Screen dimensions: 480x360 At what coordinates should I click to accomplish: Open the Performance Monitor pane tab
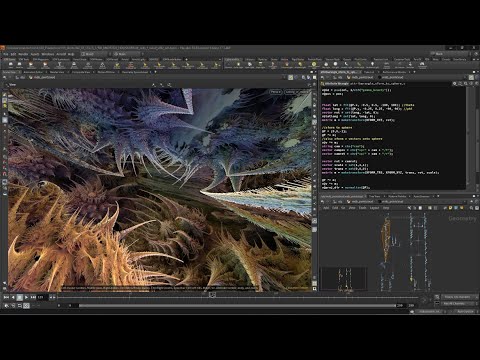(x=394, y=72)
